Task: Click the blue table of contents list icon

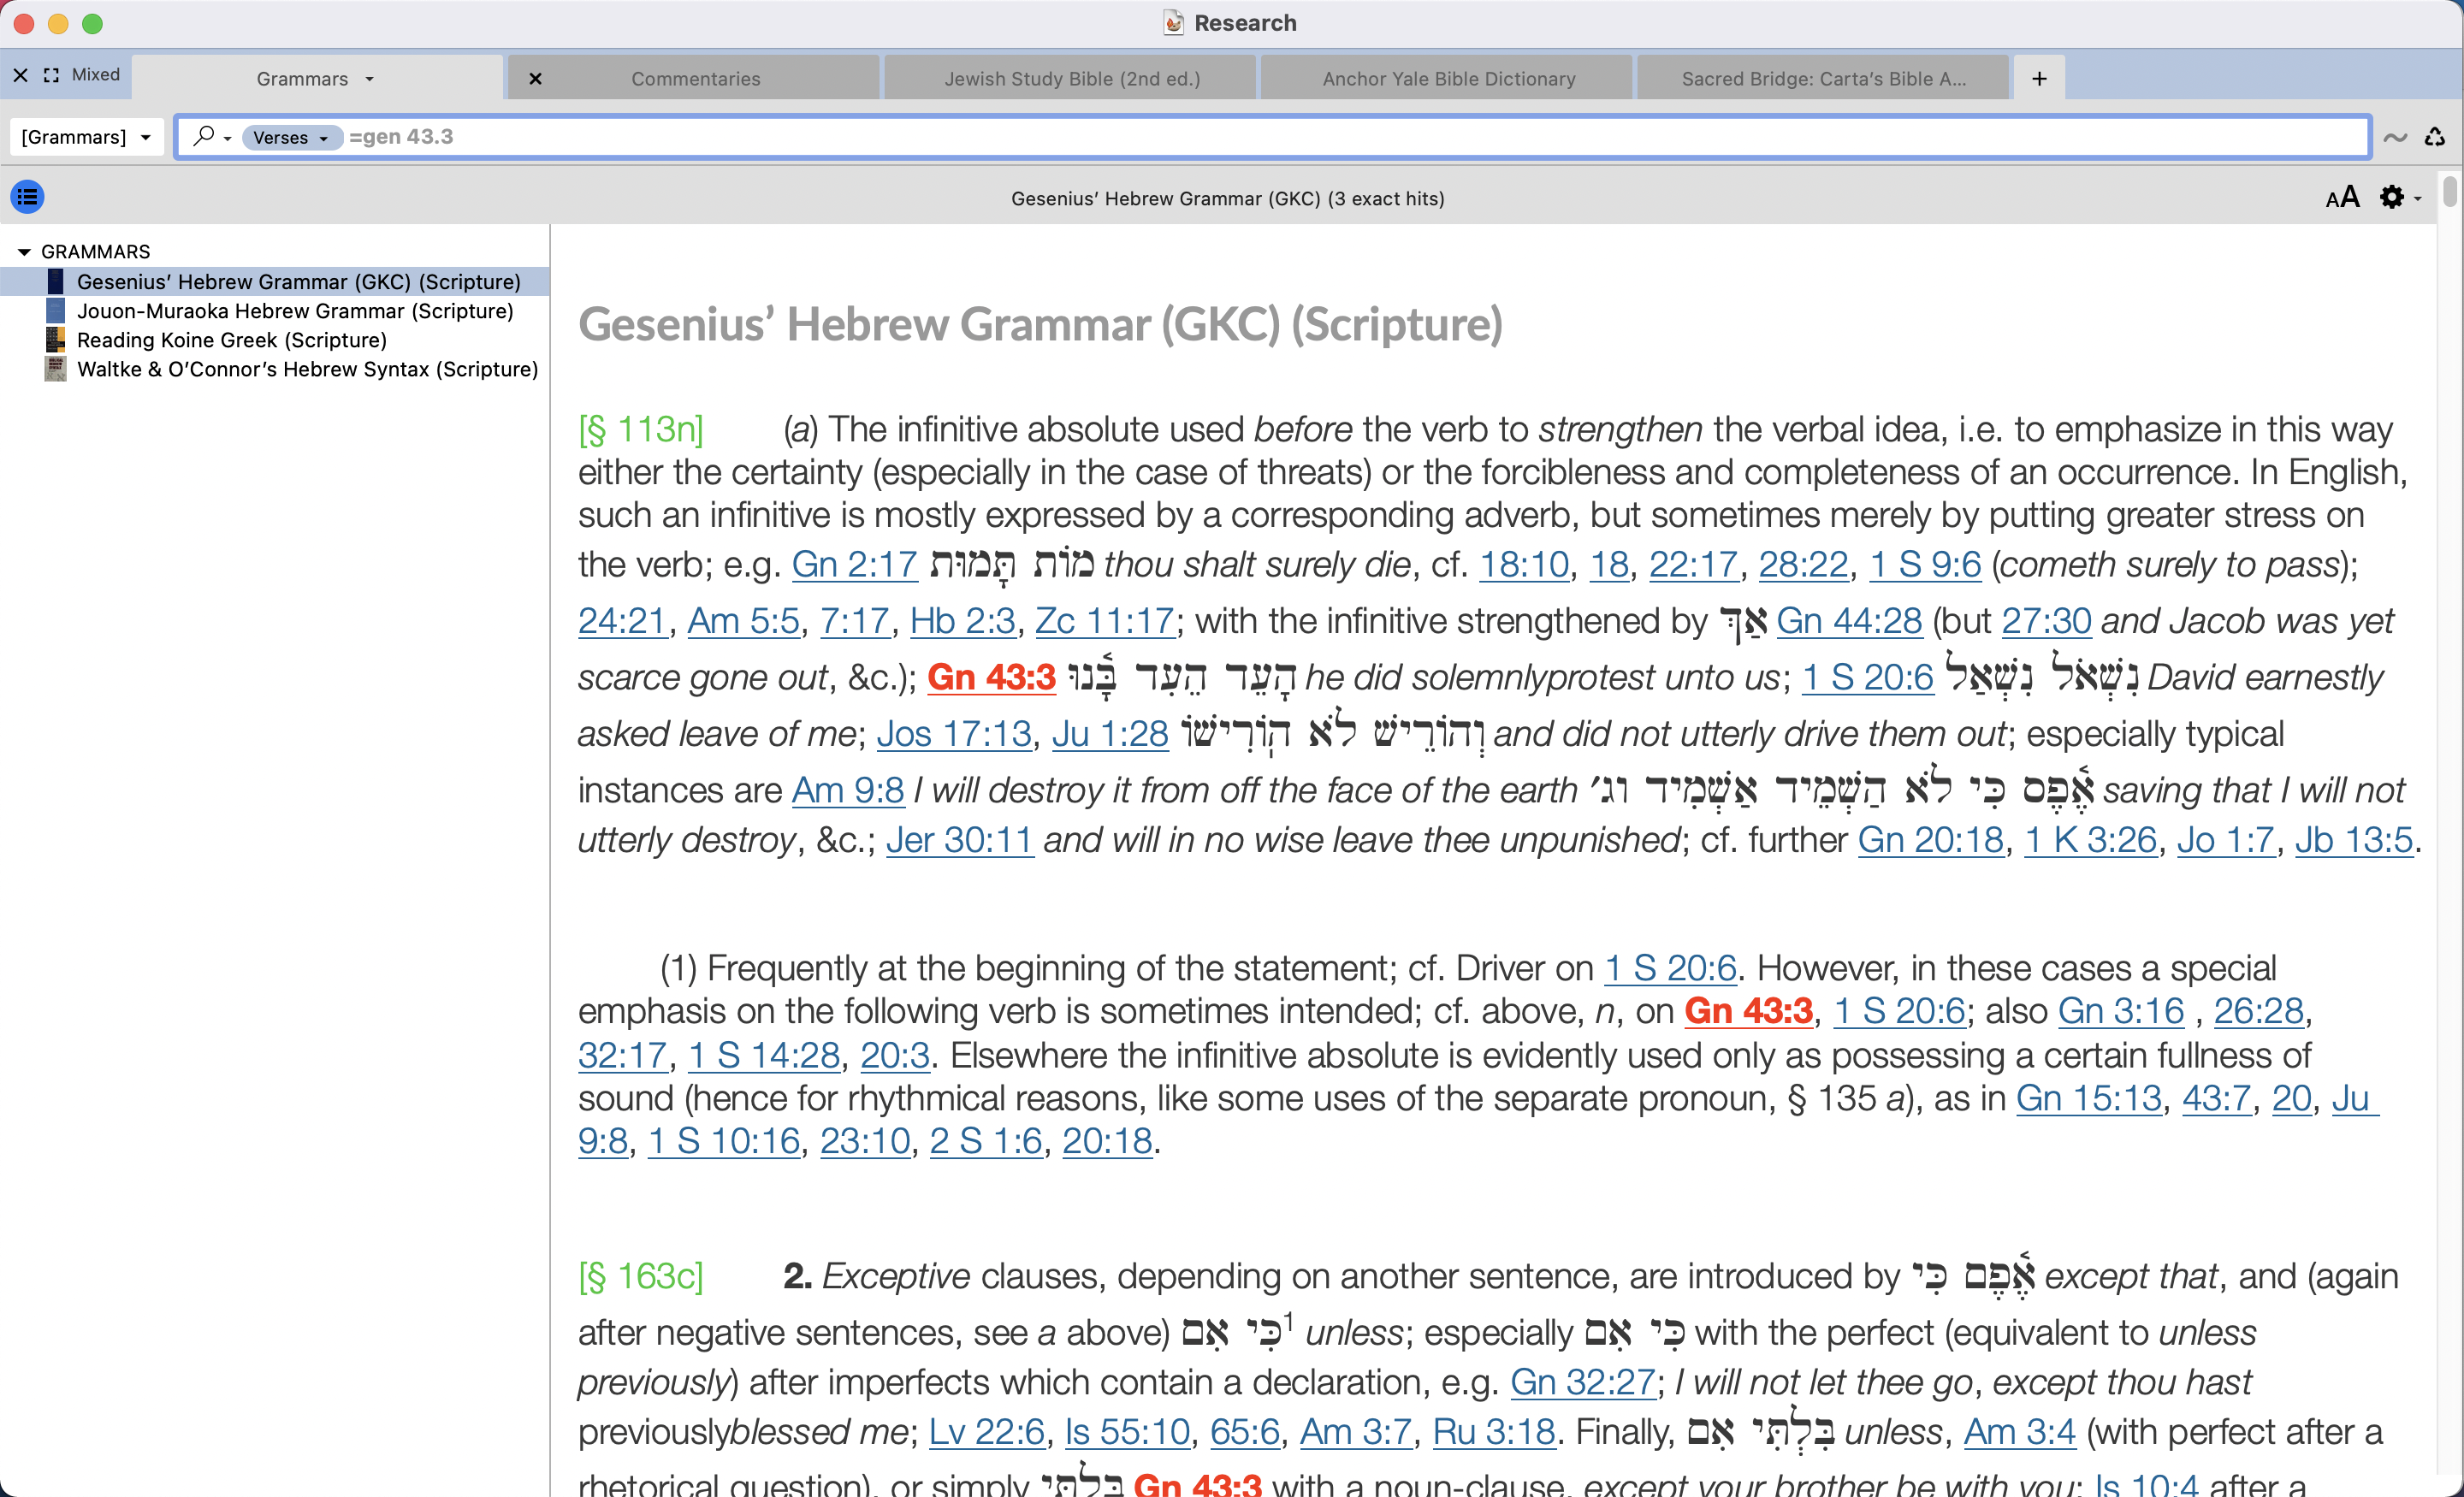Action: point(27,197)
